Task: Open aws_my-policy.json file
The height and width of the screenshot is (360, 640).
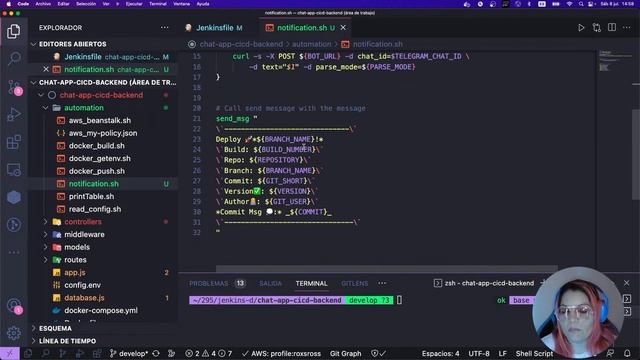Action: (102, 133)
